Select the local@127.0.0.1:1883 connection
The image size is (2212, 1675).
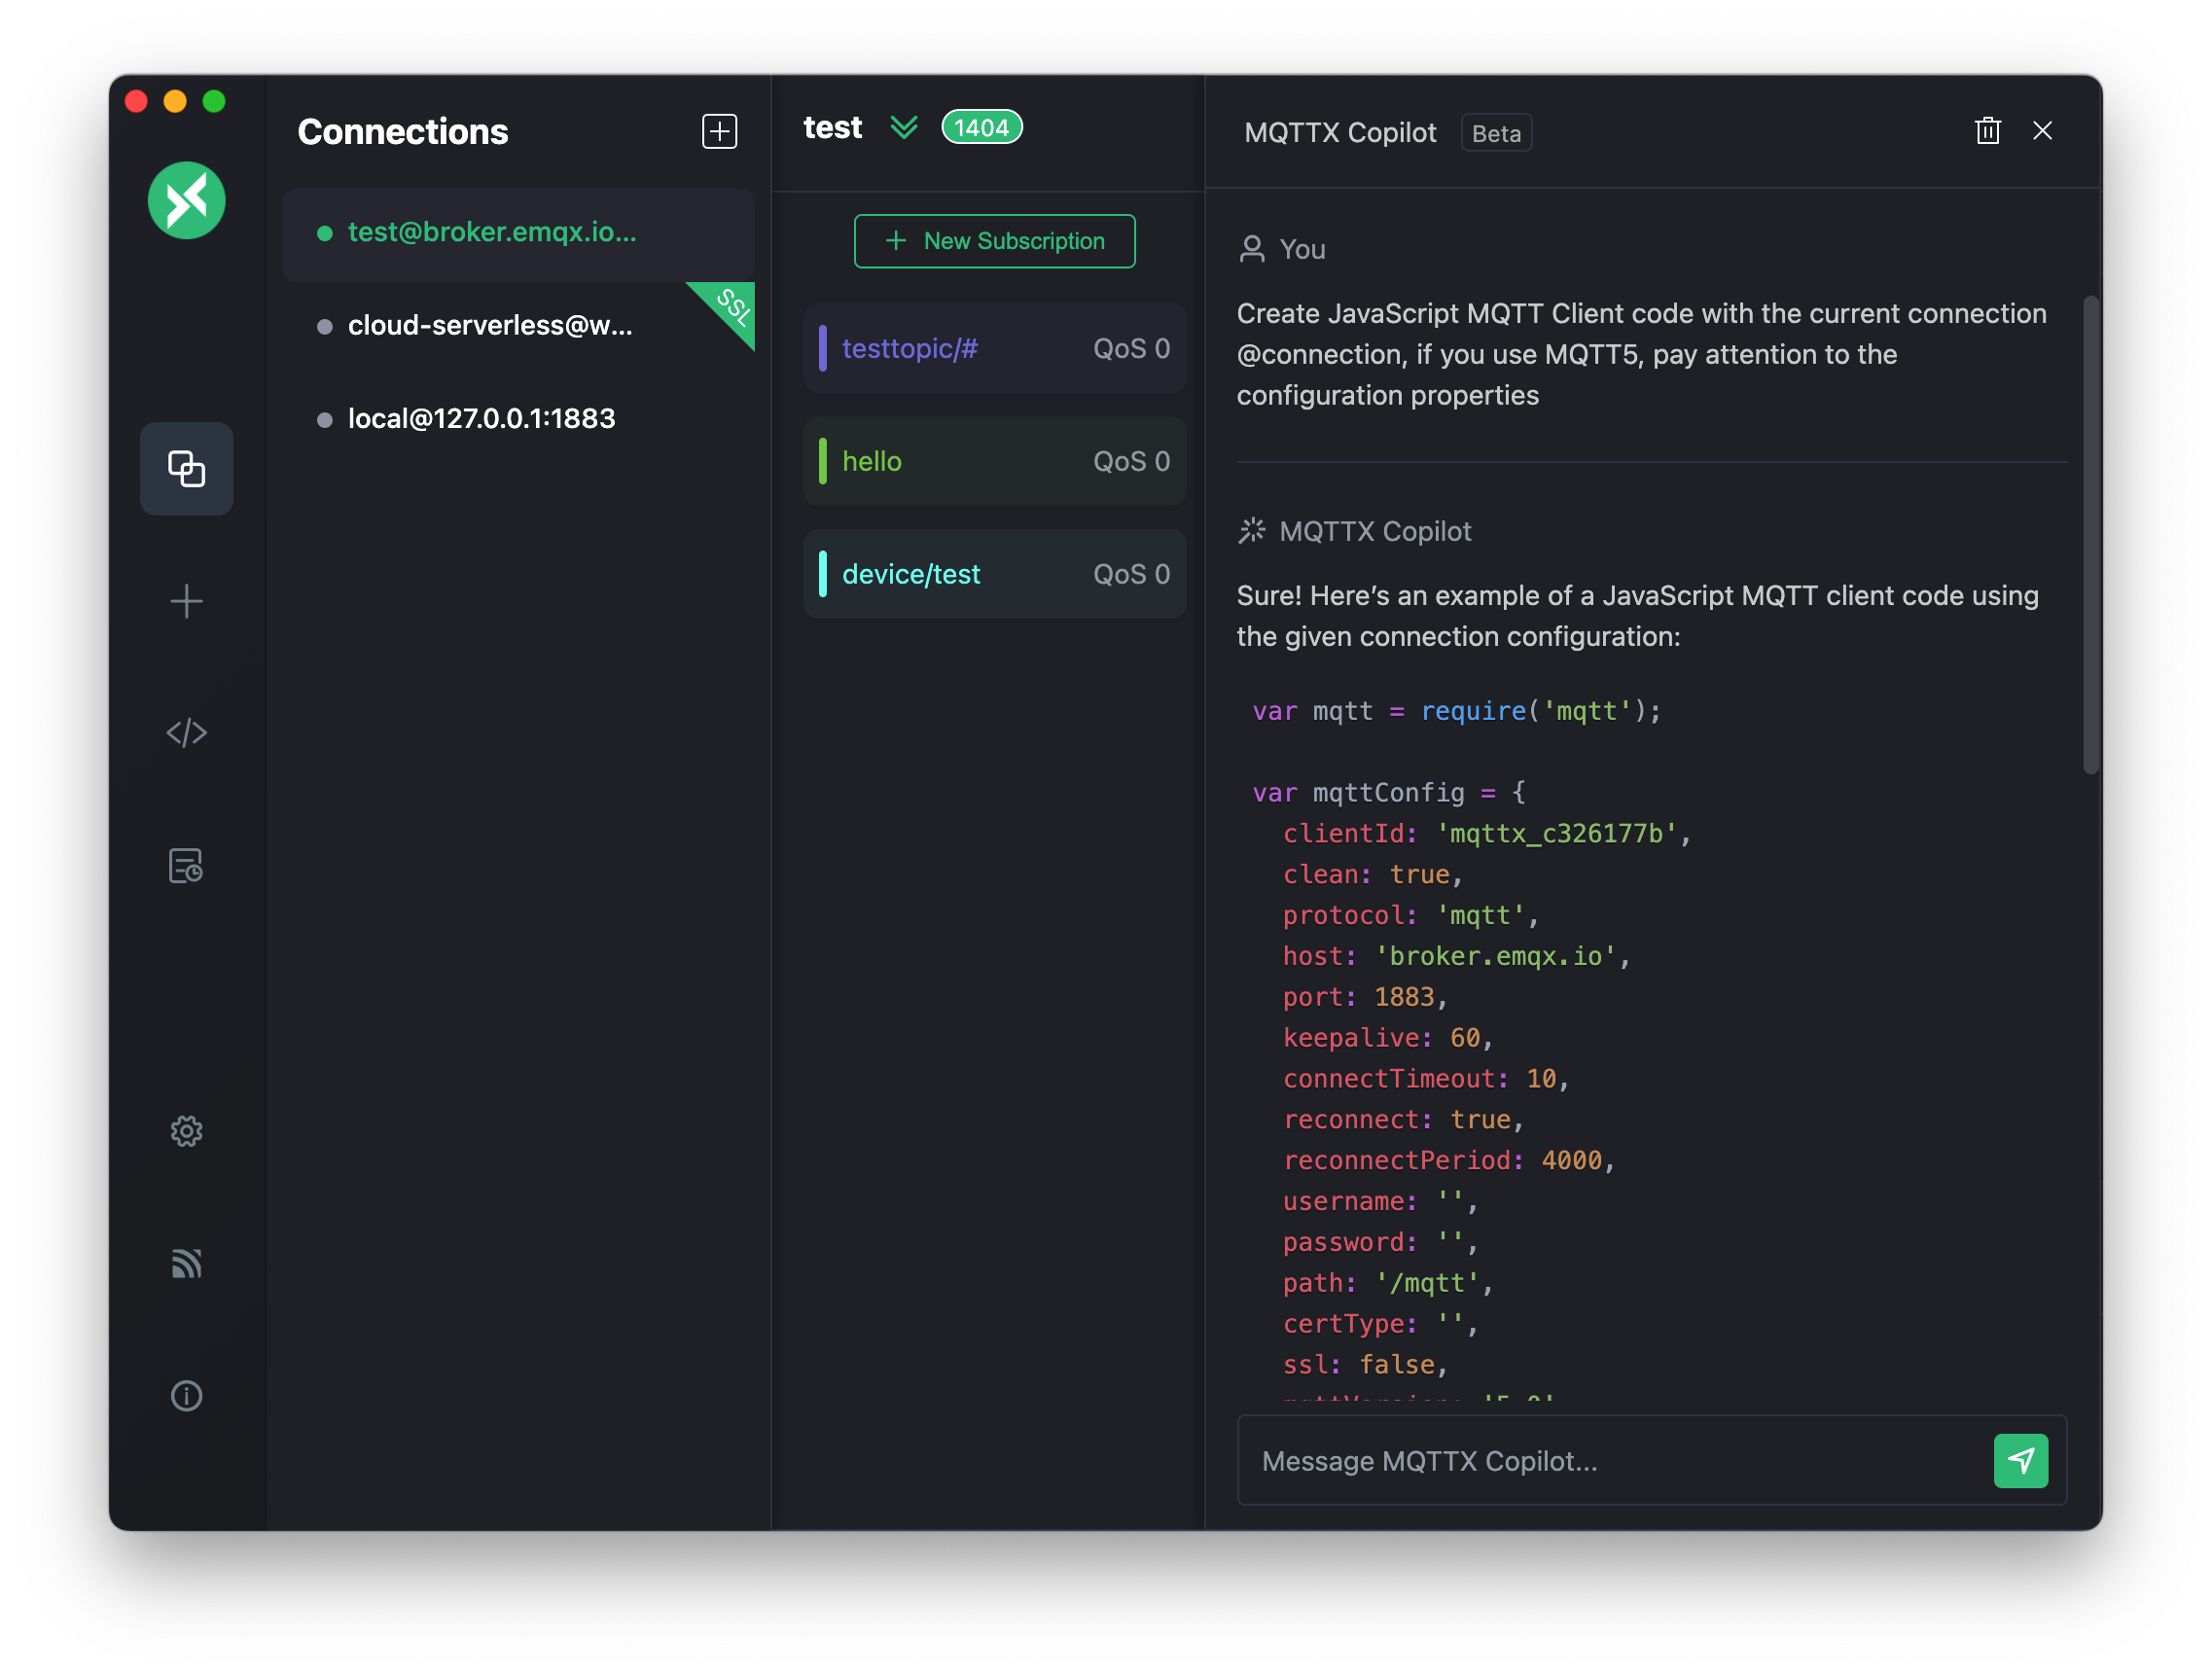point(481,419)
